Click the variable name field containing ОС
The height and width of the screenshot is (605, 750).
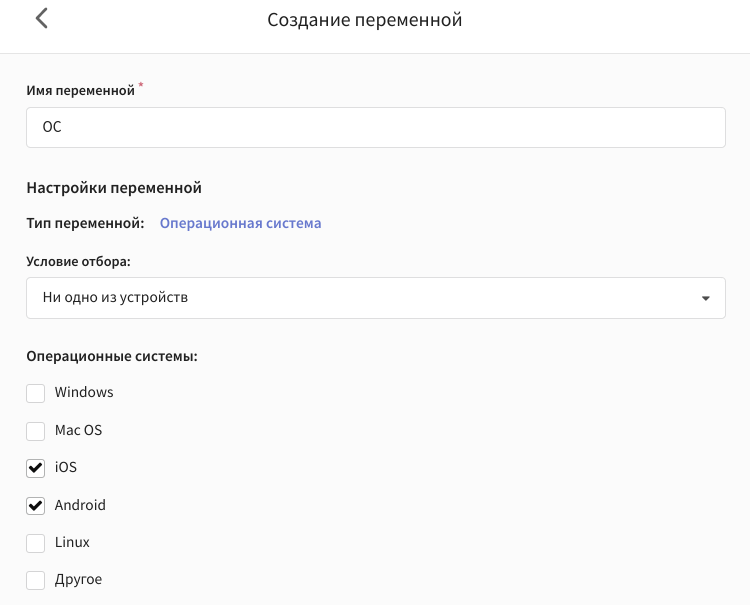point(376,127)
